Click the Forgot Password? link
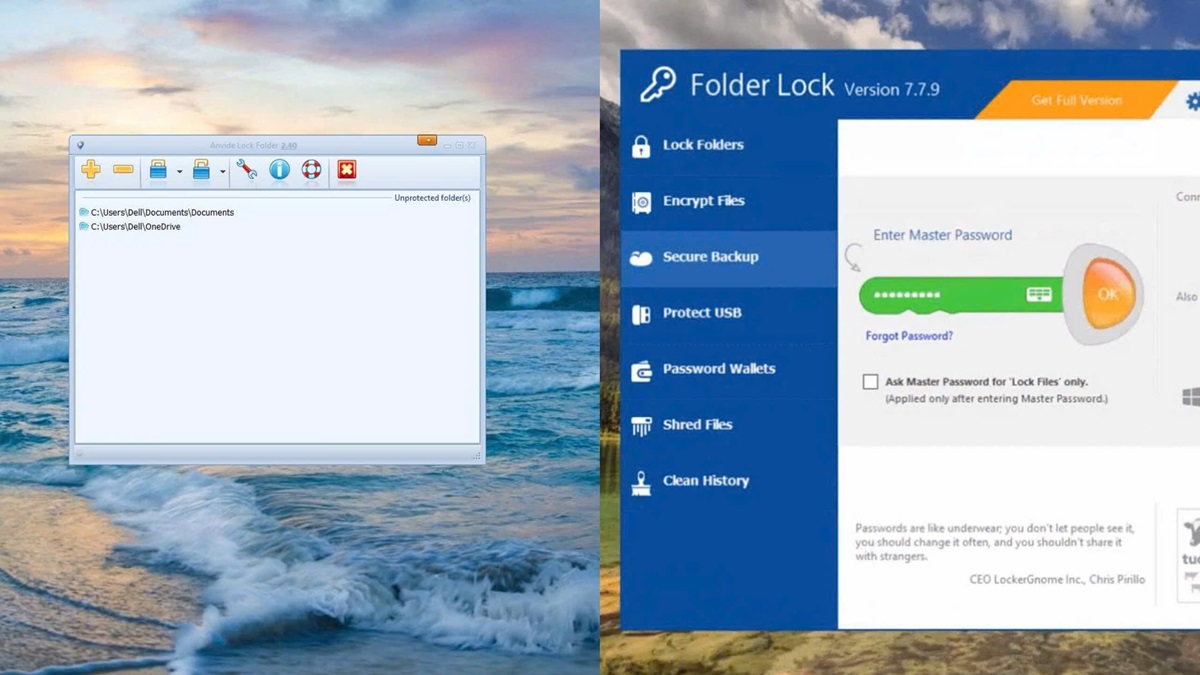The image size is (1200, 675). [x=909, y=336]
